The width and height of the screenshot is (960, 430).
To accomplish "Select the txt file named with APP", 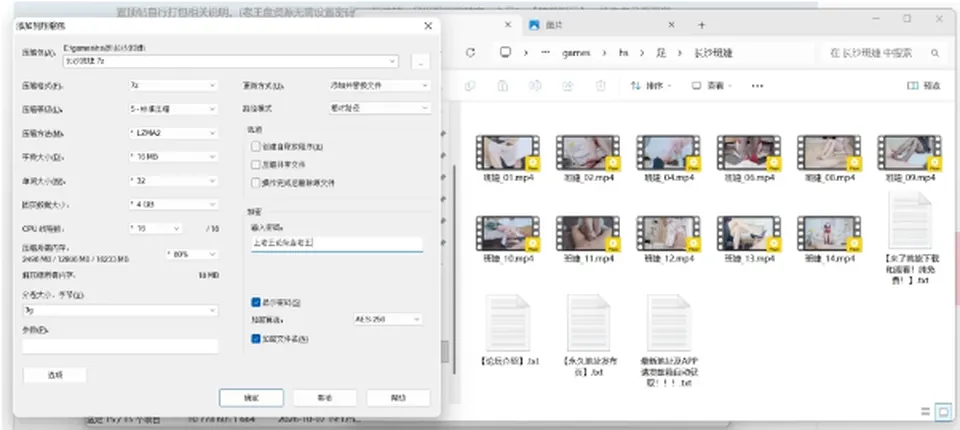I will pos(668,341).
